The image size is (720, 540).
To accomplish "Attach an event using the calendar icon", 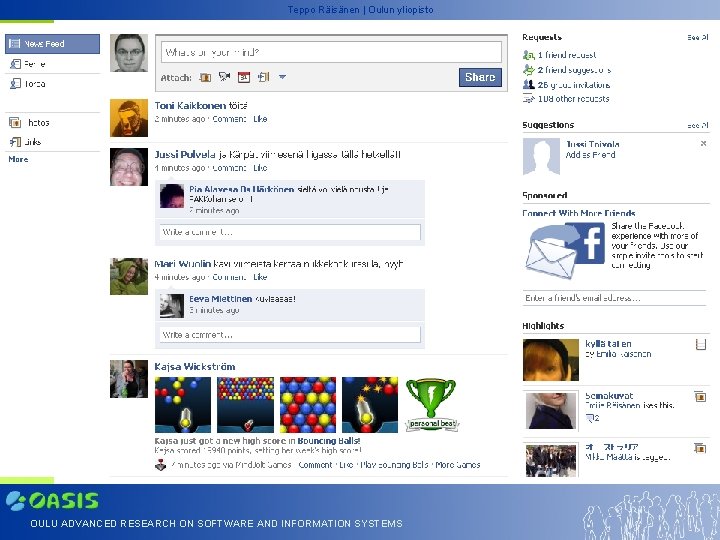I will pos(243,77).
